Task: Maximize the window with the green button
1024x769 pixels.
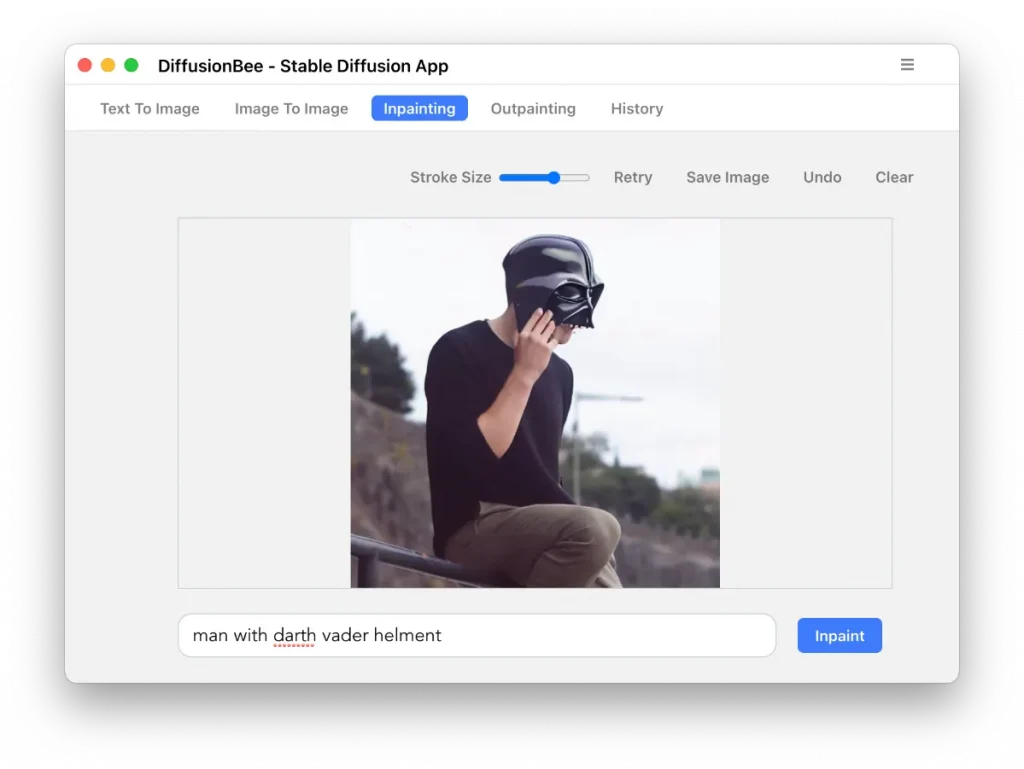Action: tap(131, 65)
